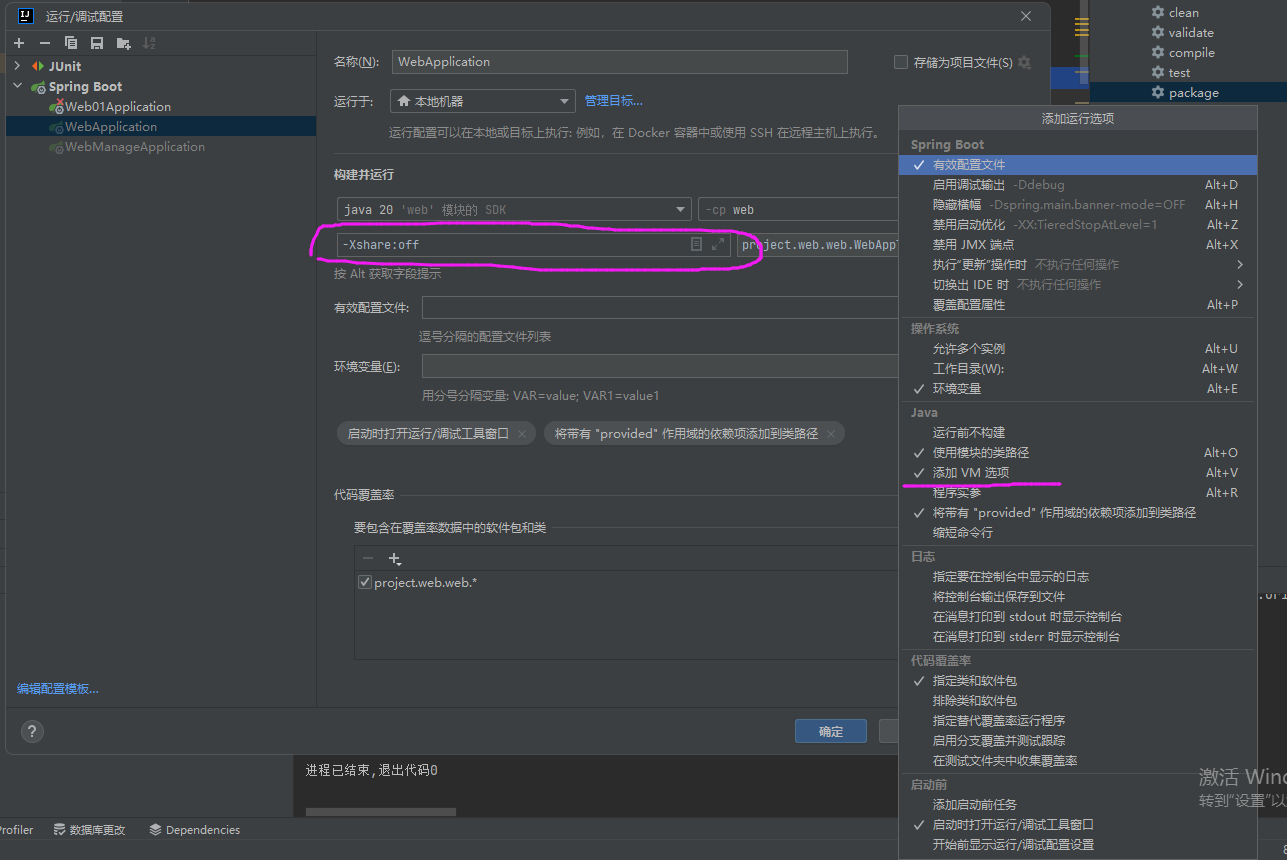Viewport: 1287px width, 860px height.
Task: Save configuration with the disk icon
Action: (x=97, y=43)
